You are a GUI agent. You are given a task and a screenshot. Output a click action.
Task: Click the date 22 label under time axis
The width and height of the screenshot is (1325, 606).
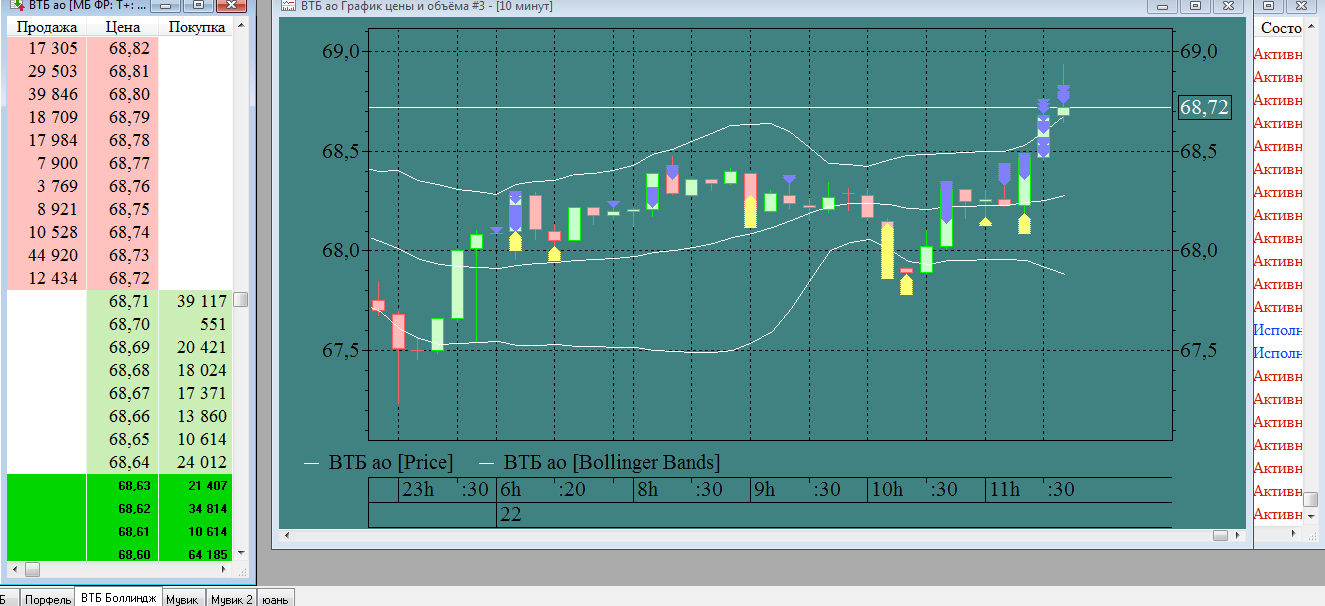click(x=511, y=515)
